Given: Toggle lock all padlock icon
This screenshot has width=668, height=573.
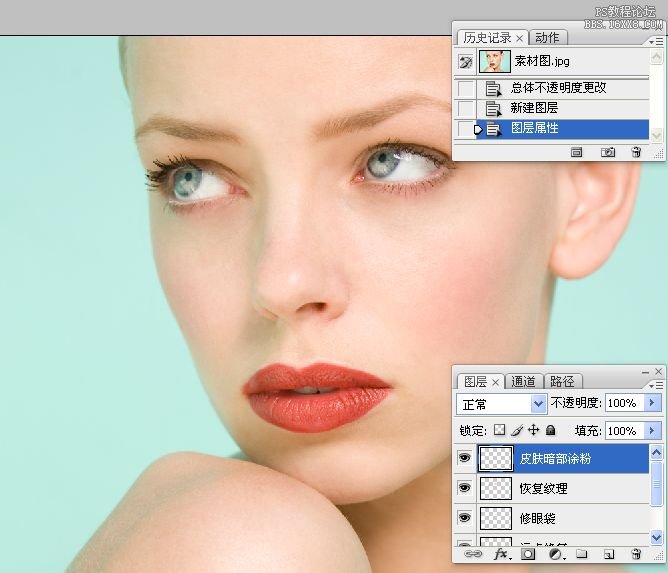Looking at the screenshot, I should (x=550, y=430).
